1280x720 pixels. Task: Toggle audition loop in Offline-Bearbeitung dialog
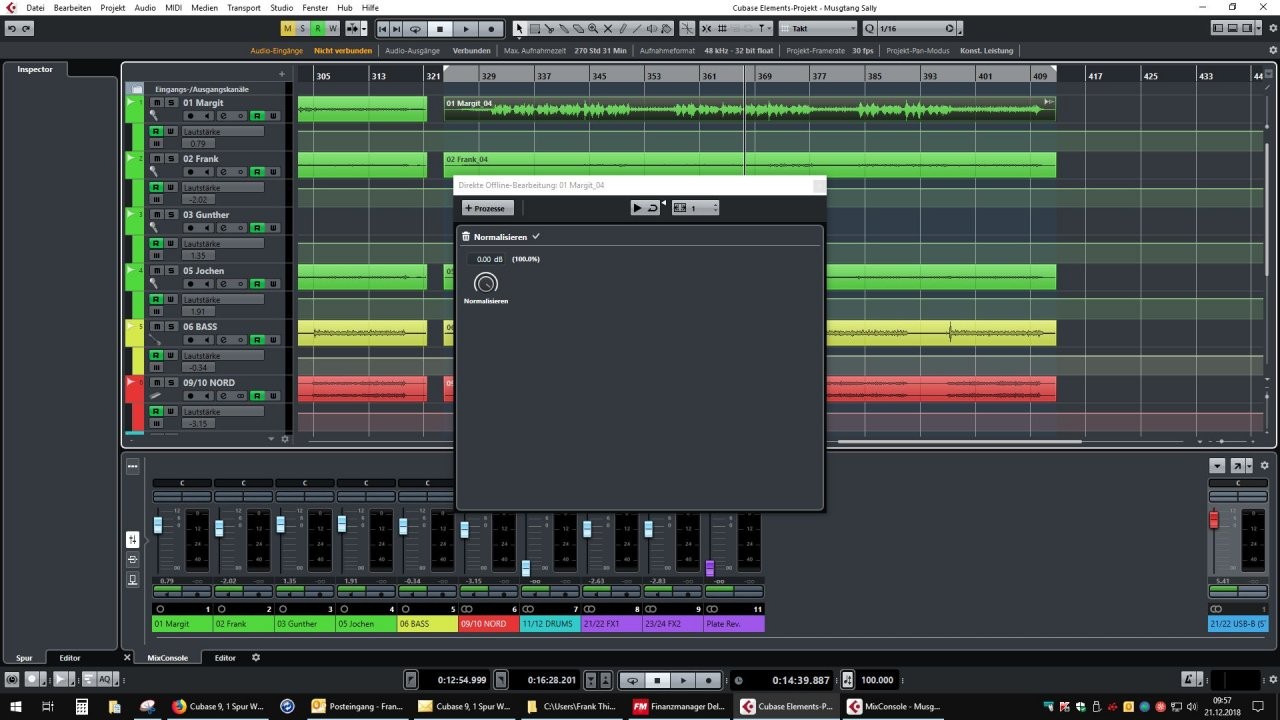coord(653,208)
